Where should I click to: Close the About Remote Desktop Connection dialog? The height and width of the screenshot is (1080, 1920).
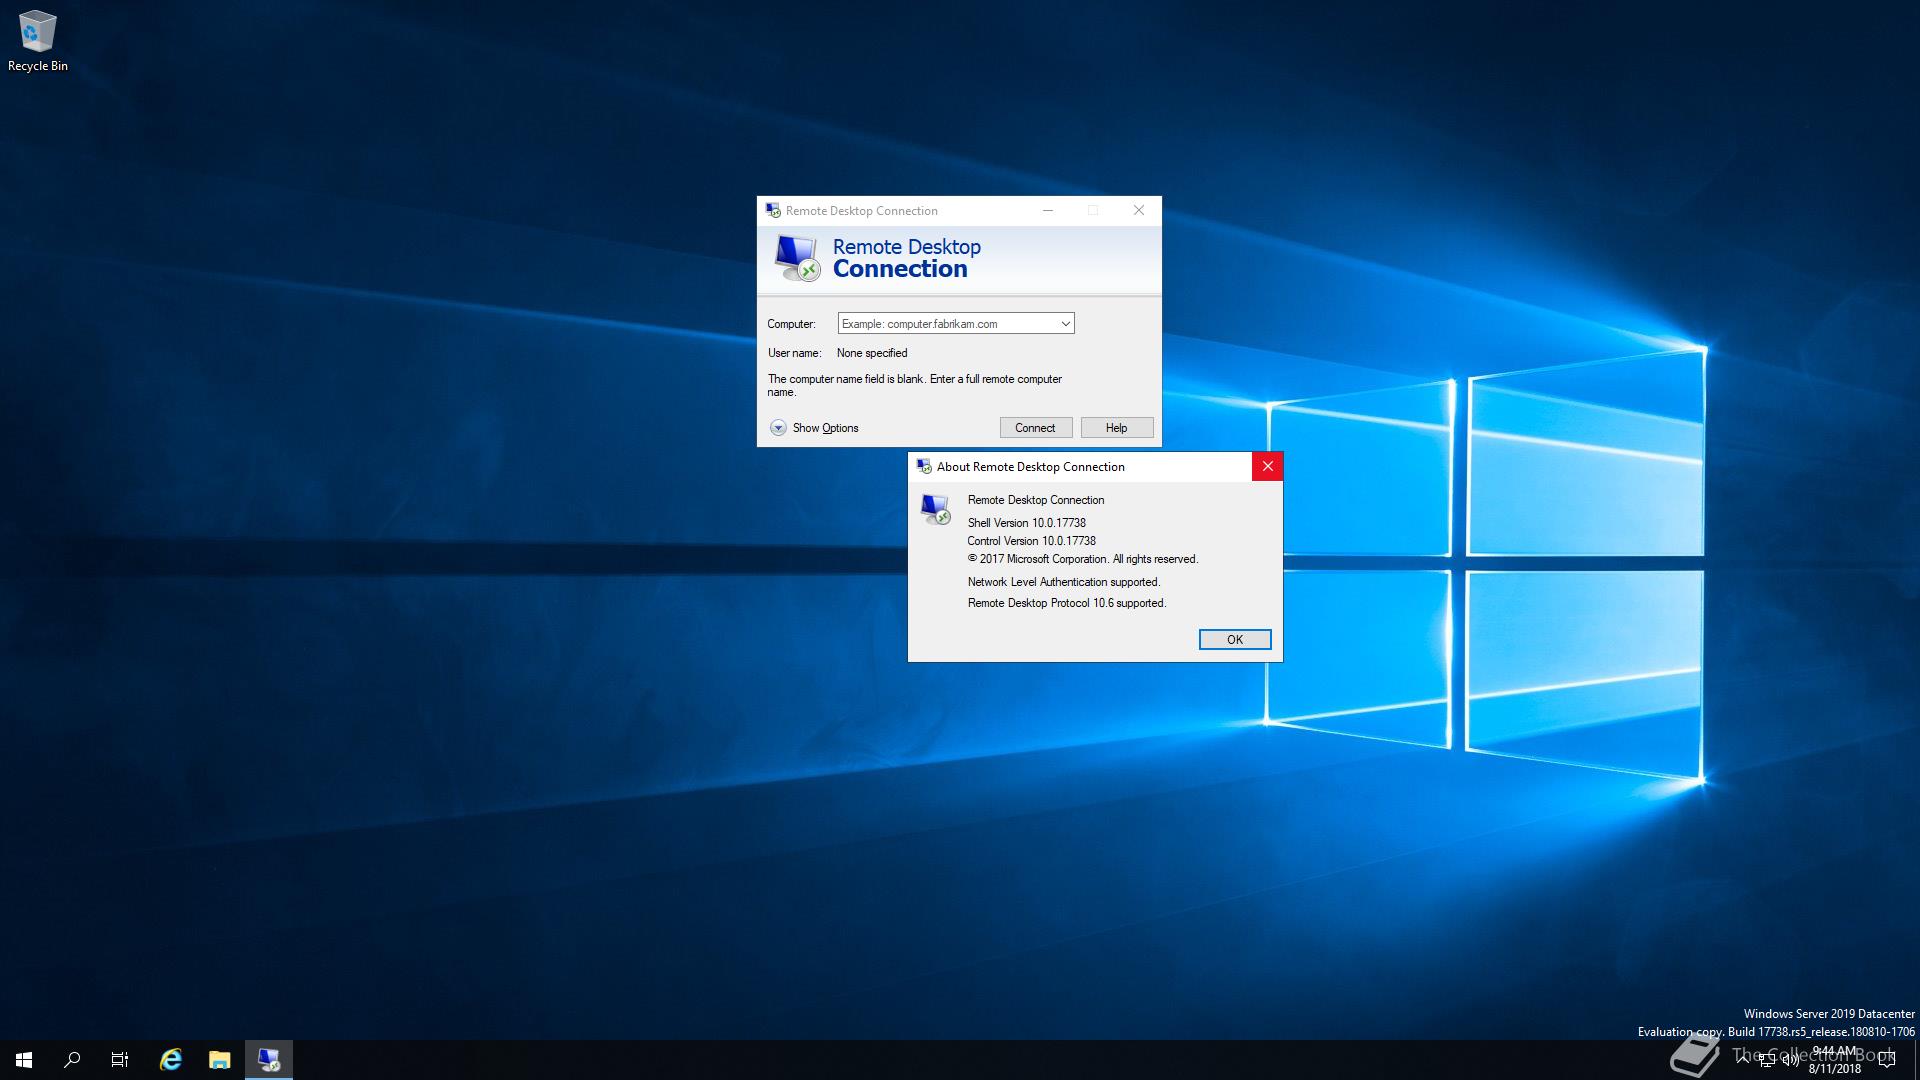click(x=1267, y=467)
